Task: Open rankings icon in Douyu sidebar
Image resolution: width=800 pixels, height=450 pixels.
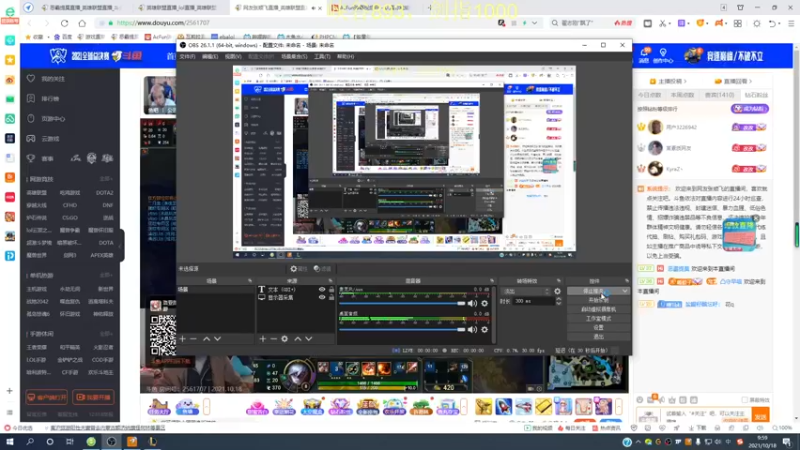Action: pos(31,98)
